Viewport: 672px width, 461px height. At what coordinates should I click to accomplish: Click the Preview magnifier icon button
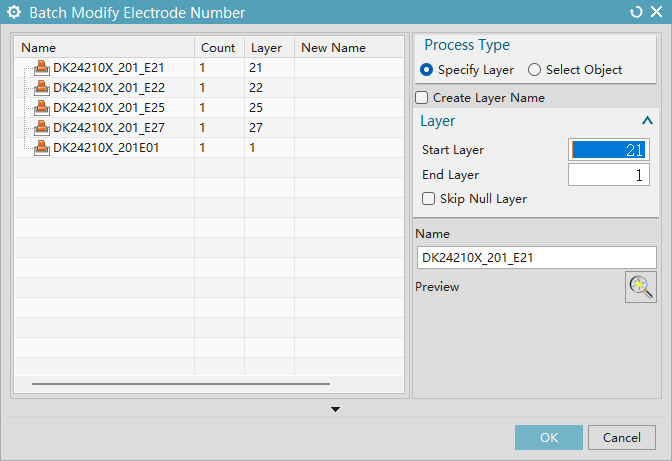point(640,287)
